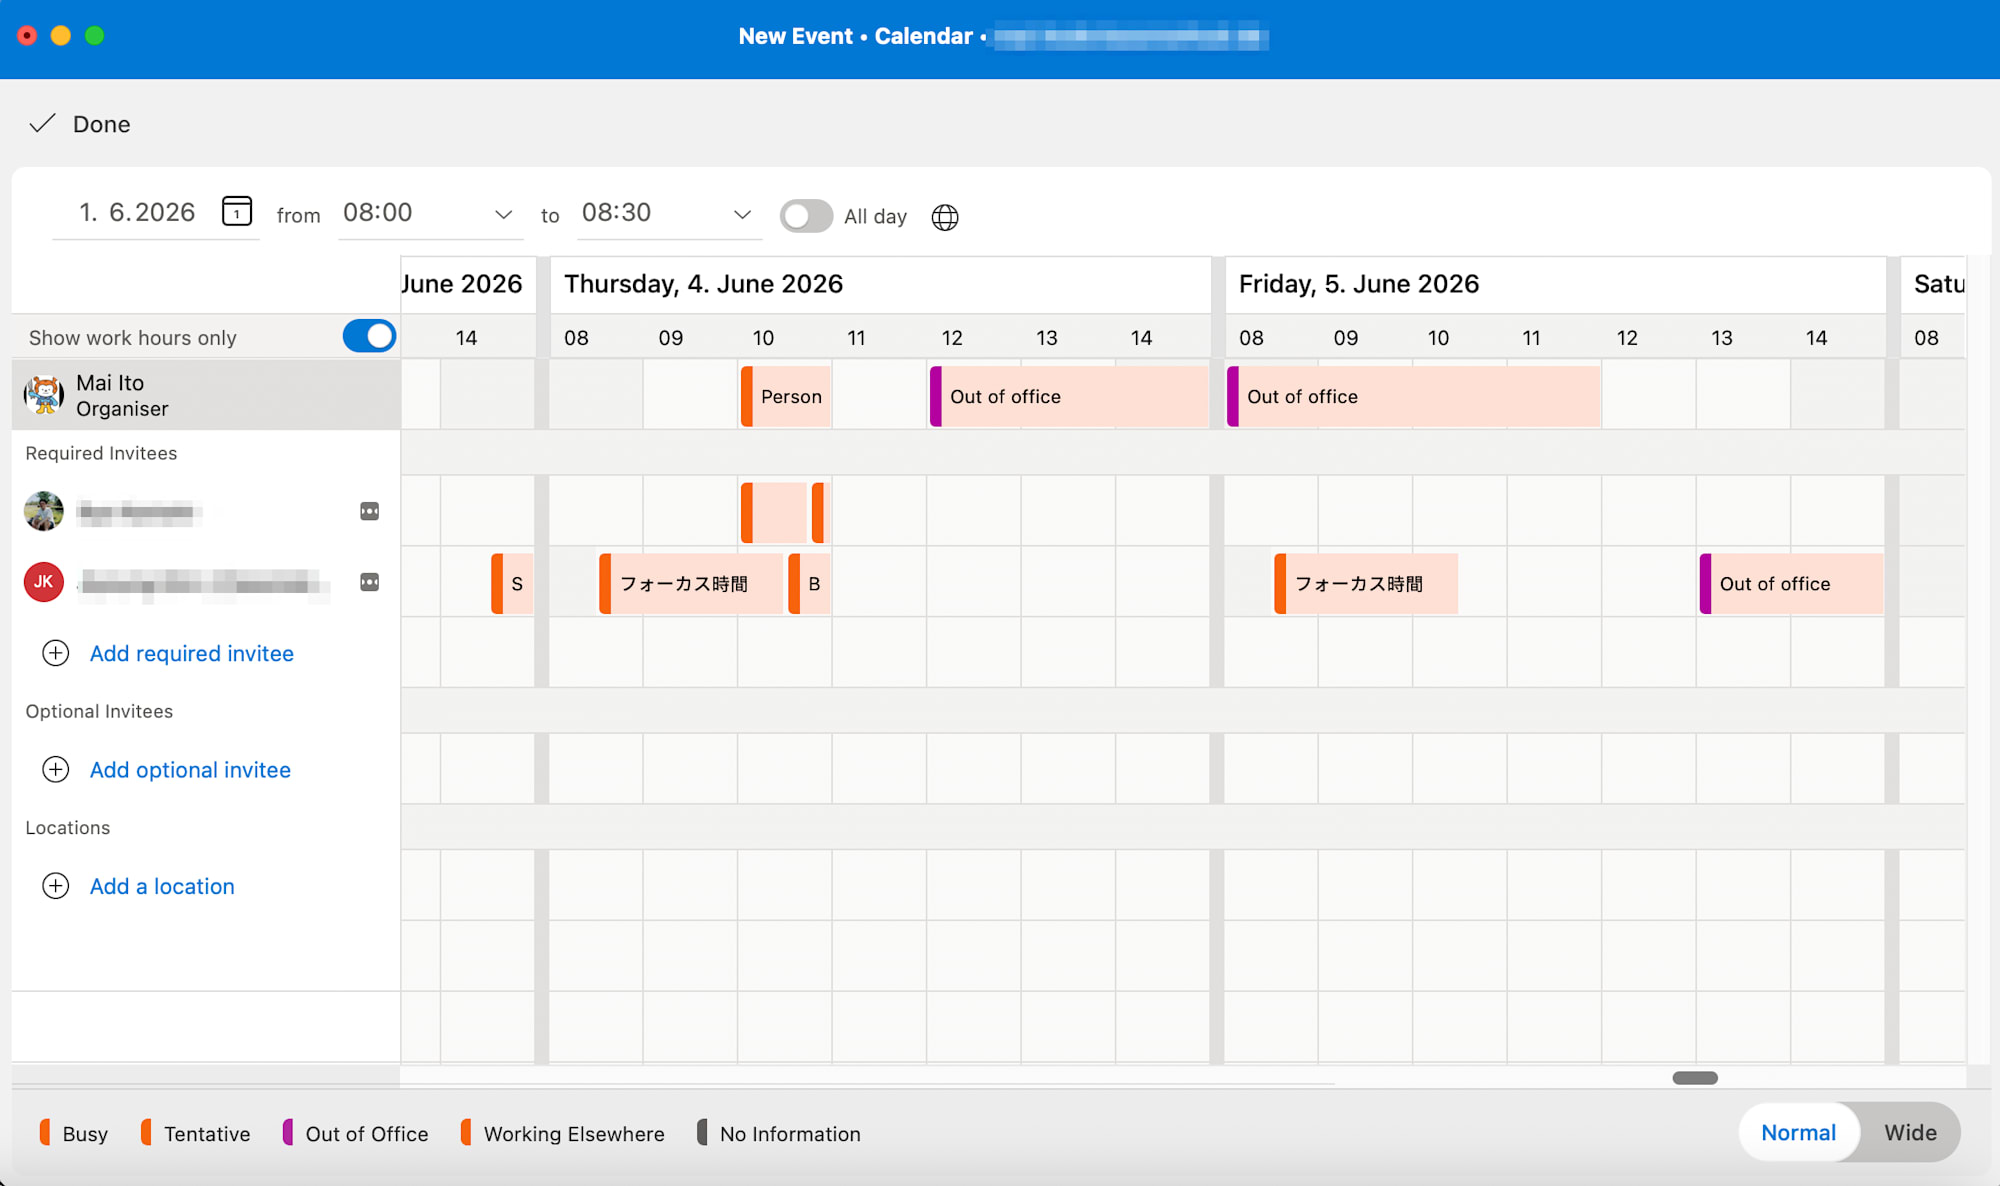
Task: Click the JK invitee avatar
Action: (x=44, y=582)
